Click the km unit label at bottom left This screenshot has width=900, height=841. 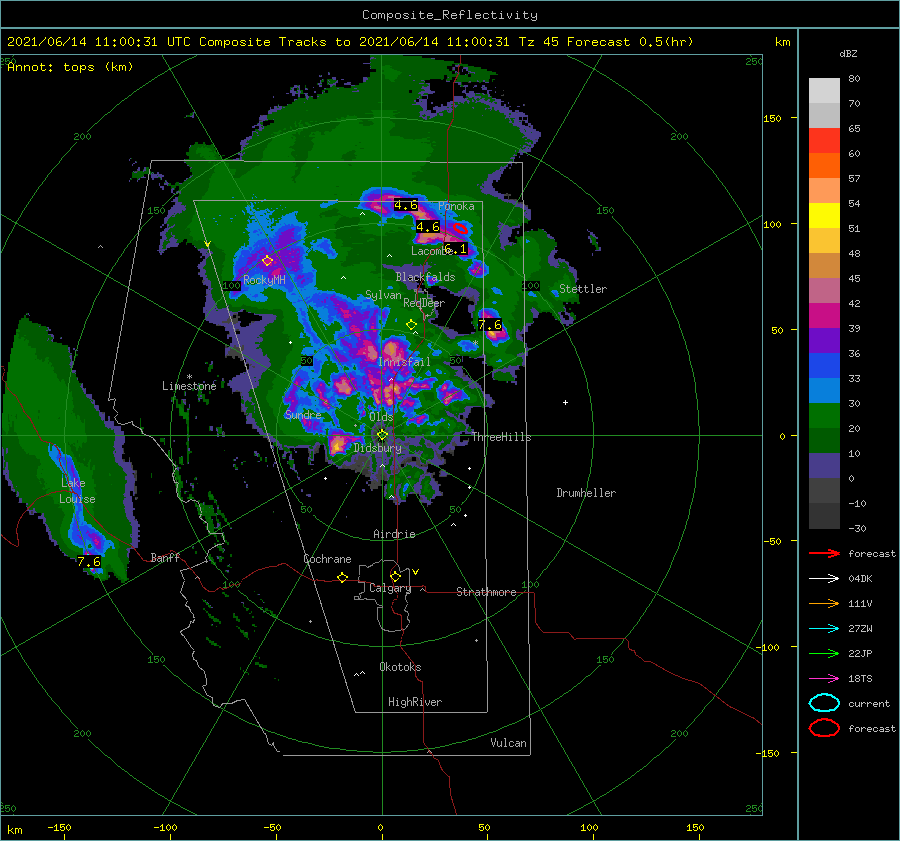click(14, 830)
